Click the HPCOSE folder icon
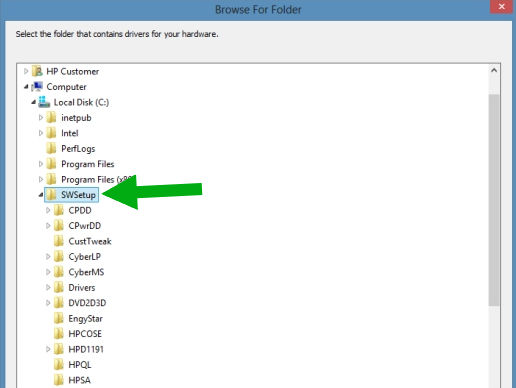 click(59, 334)
